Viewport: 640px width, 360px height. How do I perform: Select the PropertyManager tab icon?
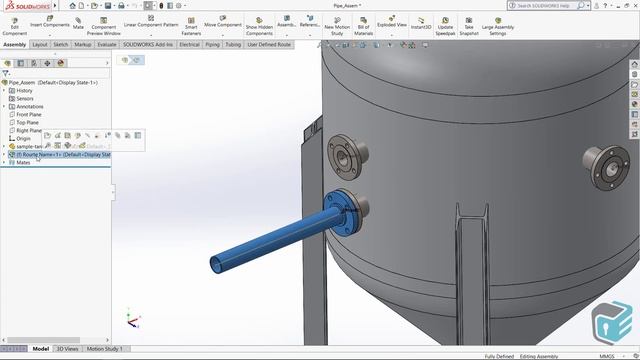pos(21,63)
